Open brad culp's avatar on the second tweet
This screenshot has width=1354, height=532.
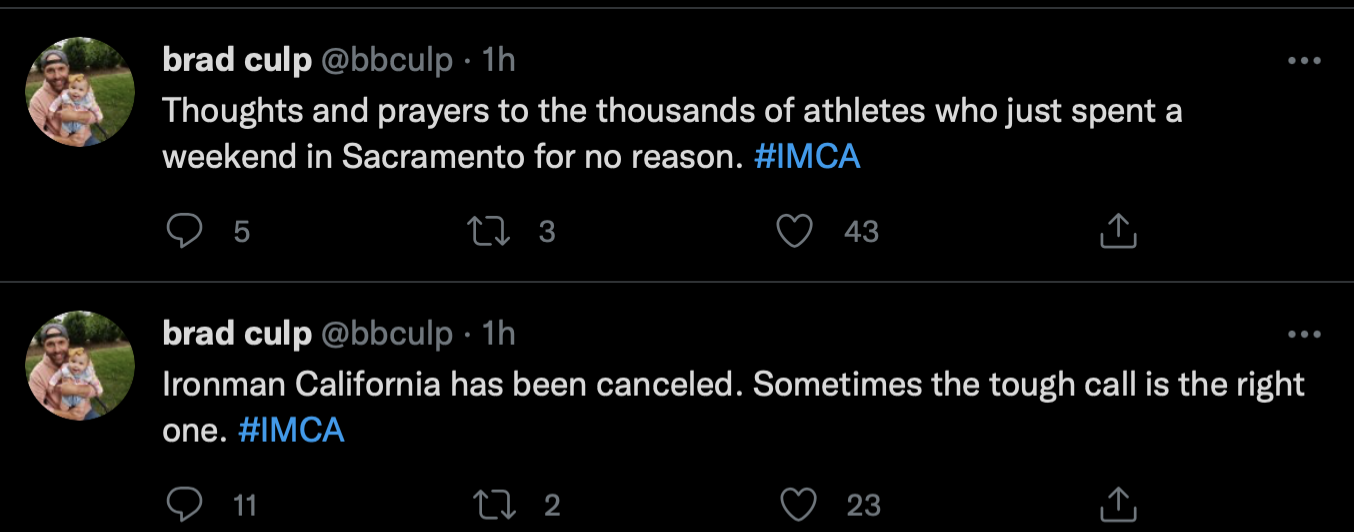(x=80, y=365)
